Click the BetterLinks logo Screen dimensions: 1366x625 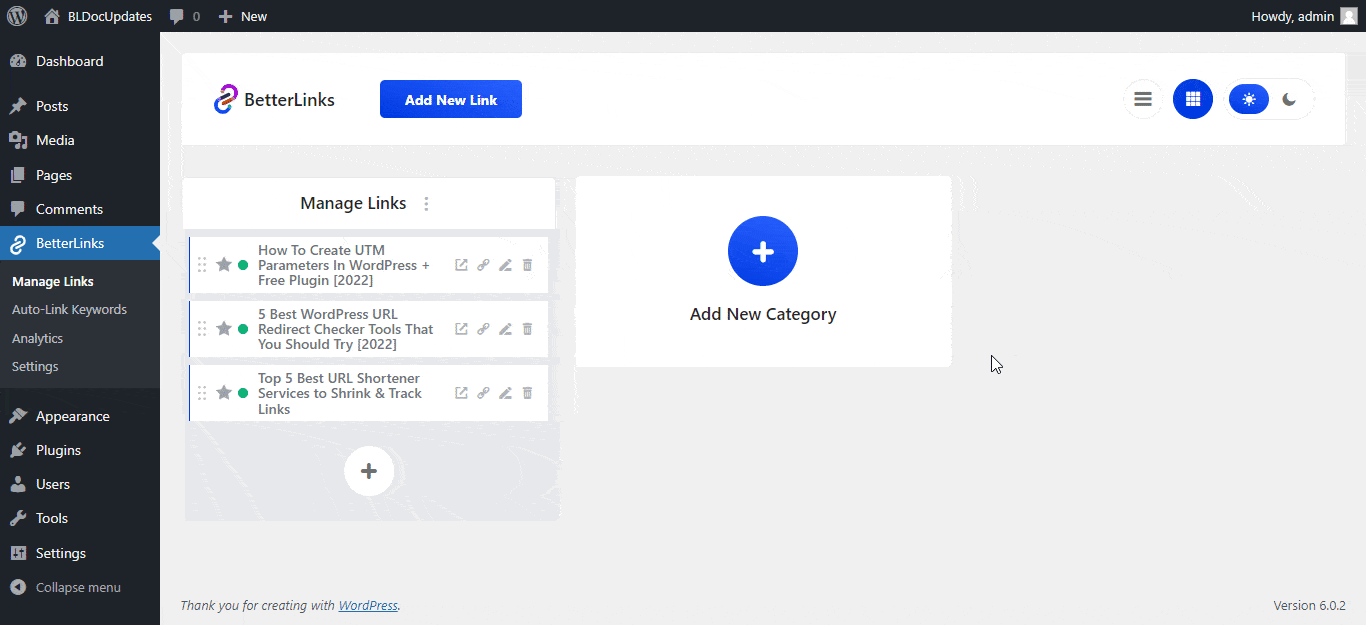(x=273, y=98)
